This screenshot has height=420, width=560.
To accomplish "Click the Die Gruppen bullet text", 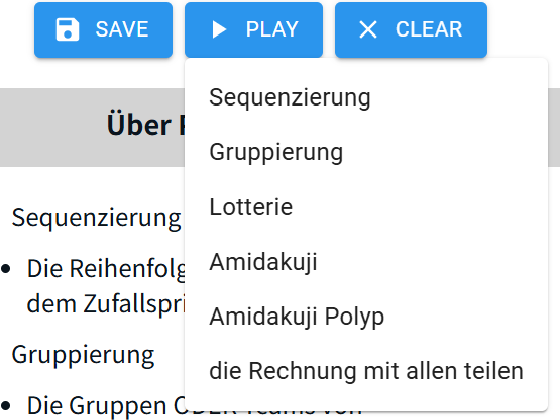I will pyautogui.click(x=96, y=405).
